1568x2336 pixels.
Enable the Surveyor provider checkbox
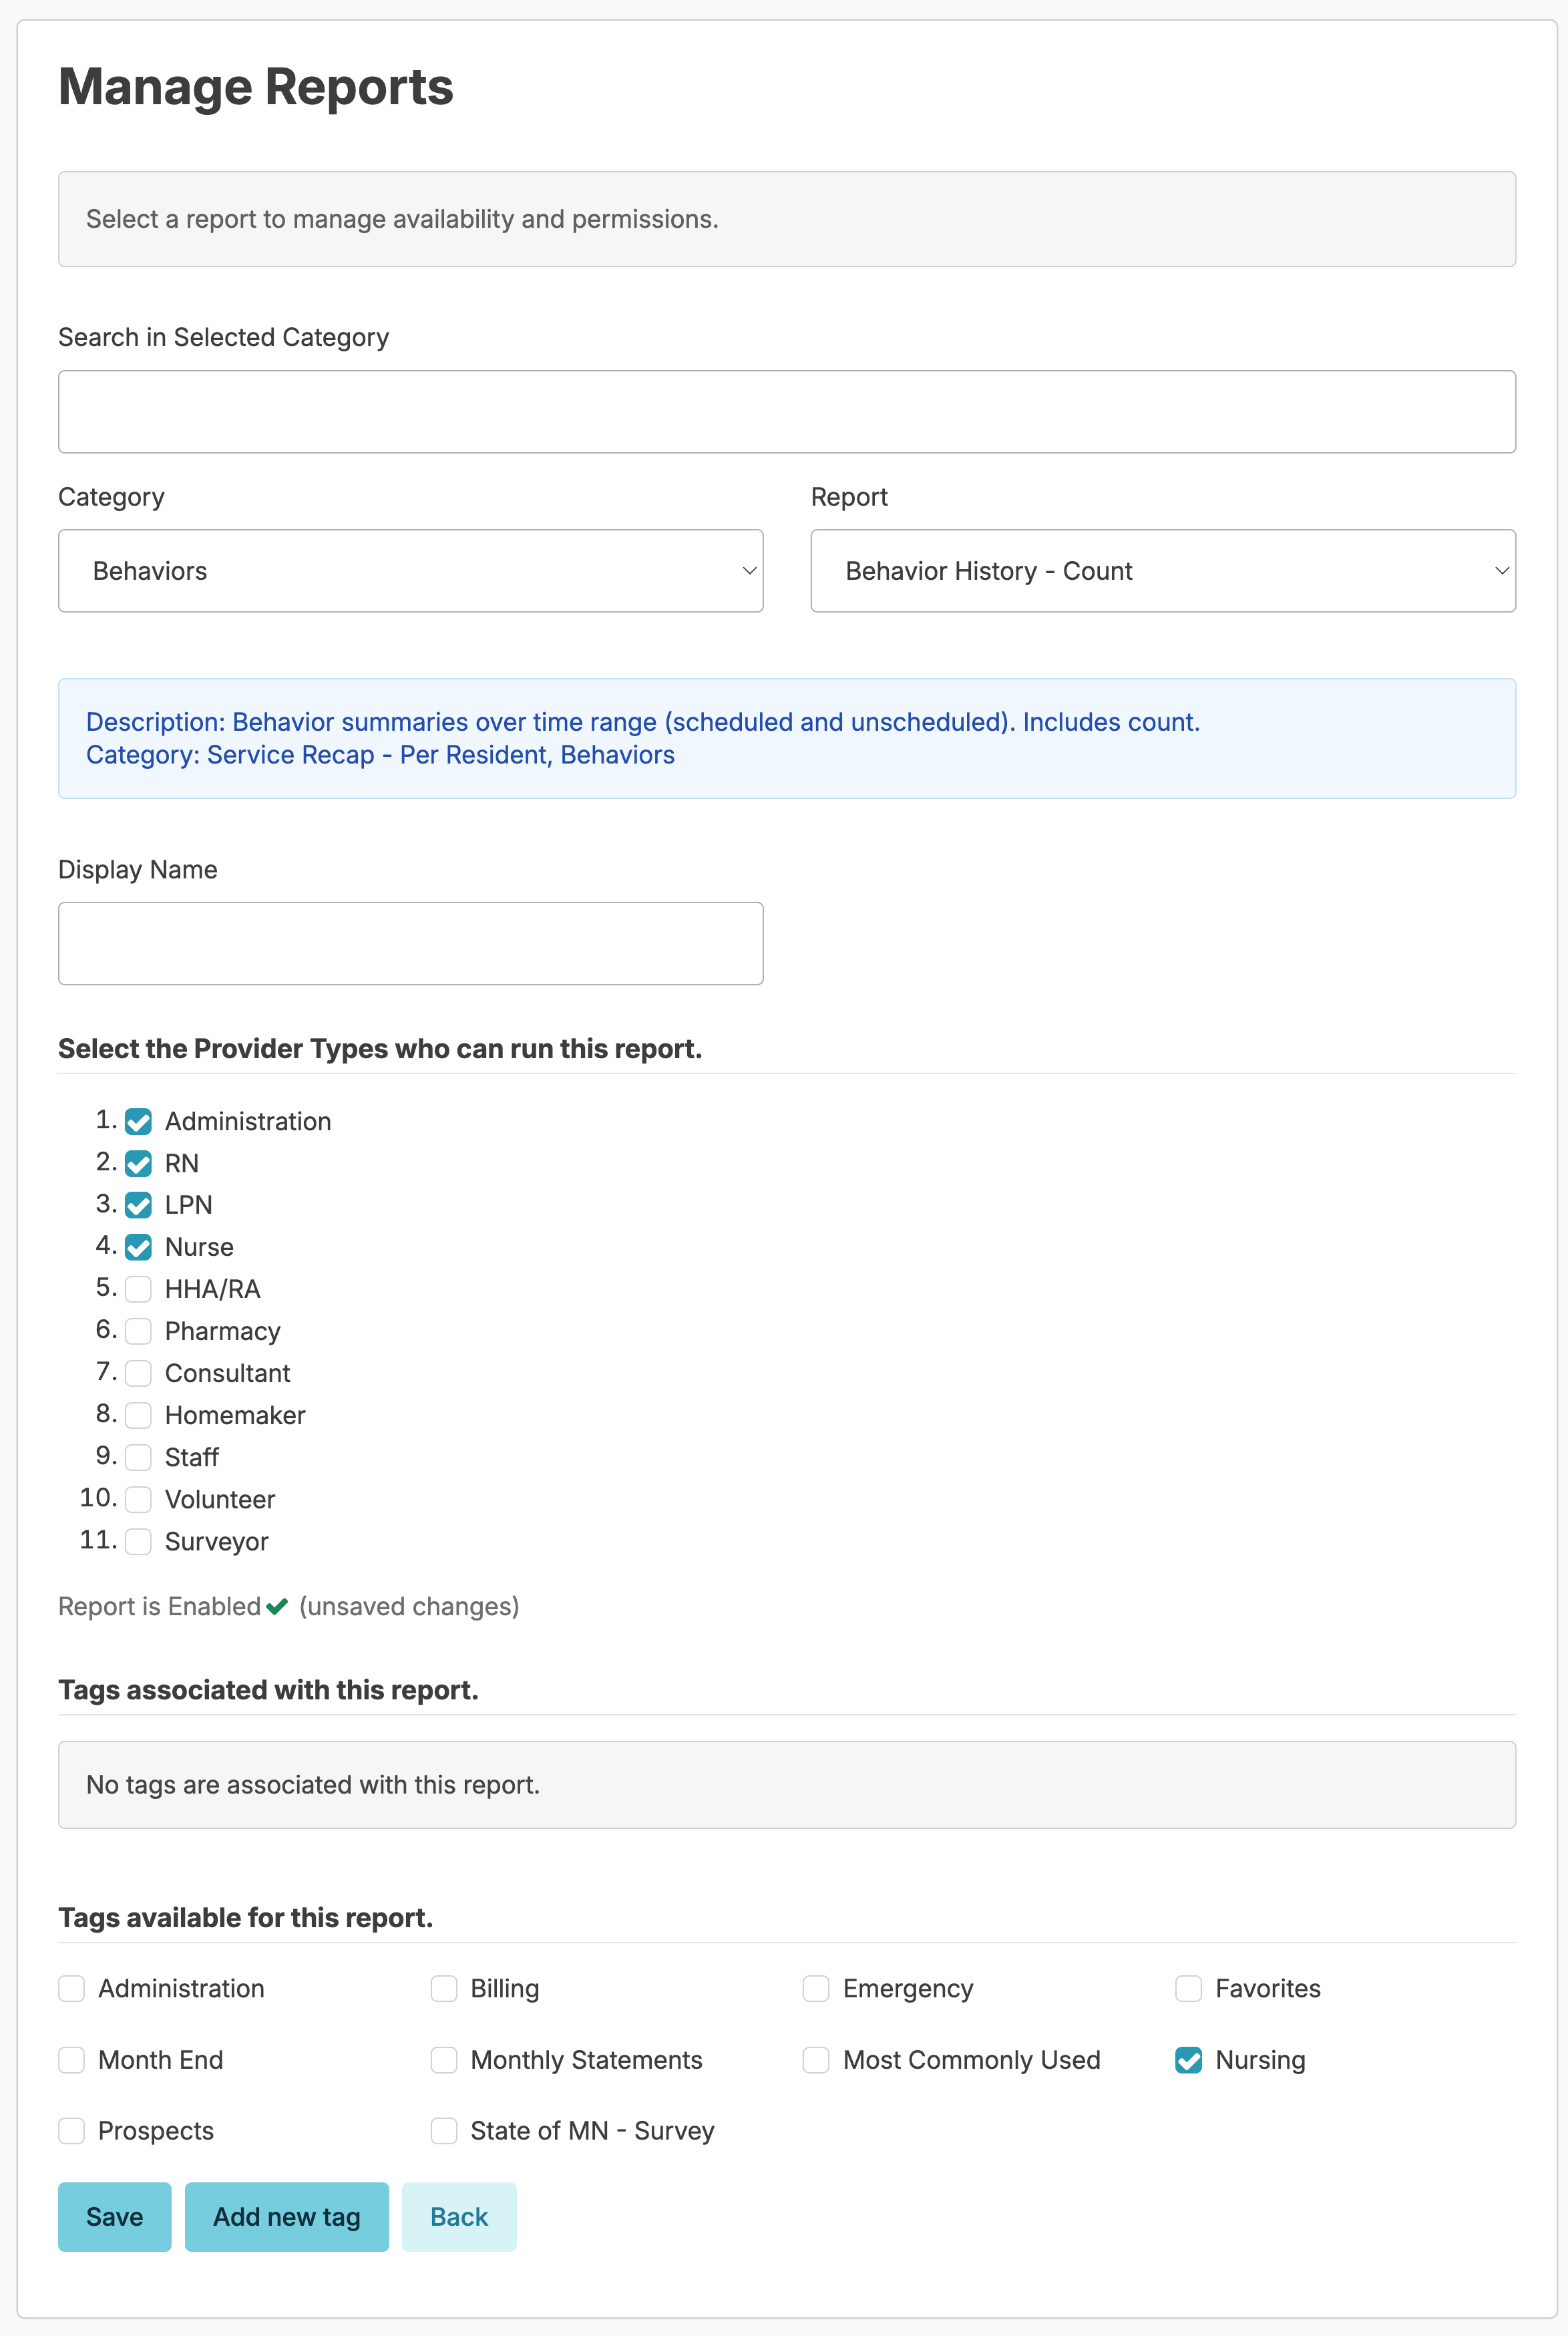(x=139, y=1541)
